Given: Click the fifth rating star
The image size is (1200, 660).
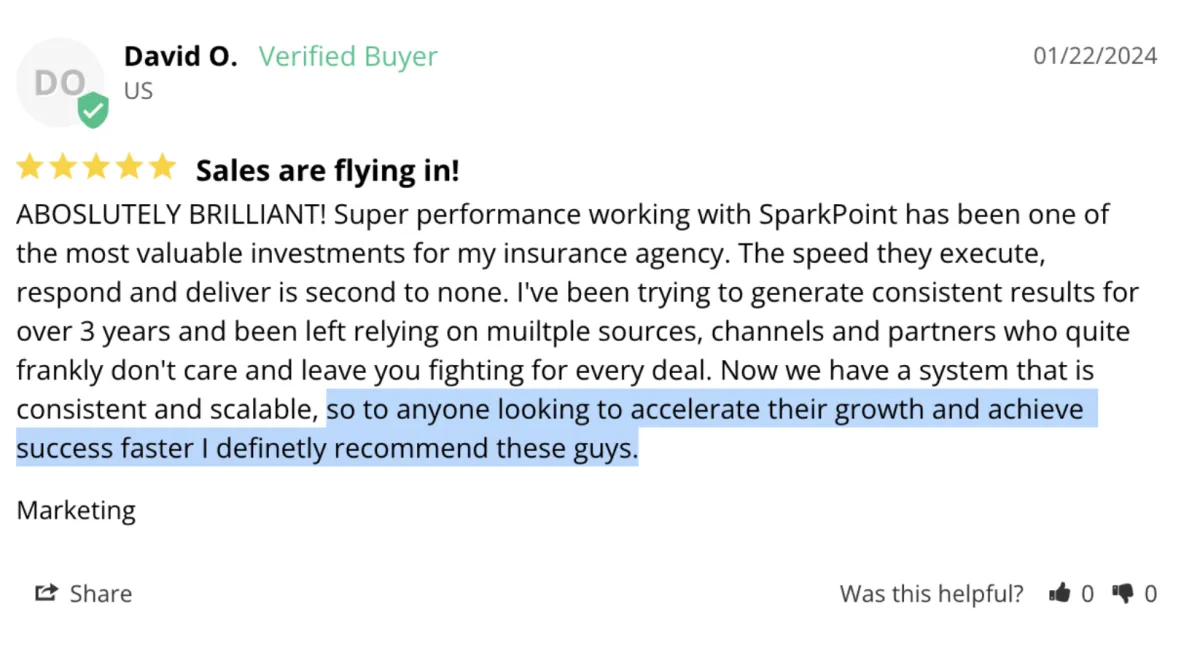Looking at the screenshot, I should (161, 168).
